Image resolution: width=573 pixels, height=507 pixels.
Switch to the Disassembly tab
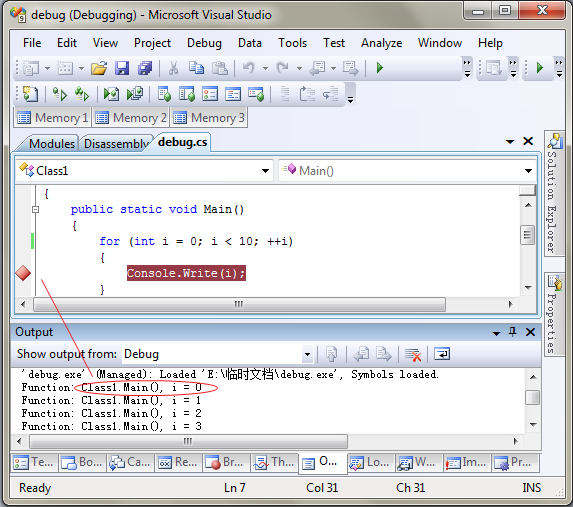(116, 143)
